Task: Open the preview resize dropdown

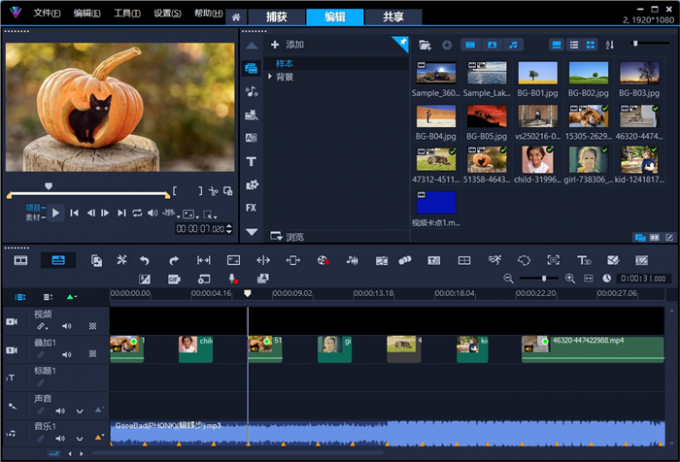Action: click(x=190, y=214)
